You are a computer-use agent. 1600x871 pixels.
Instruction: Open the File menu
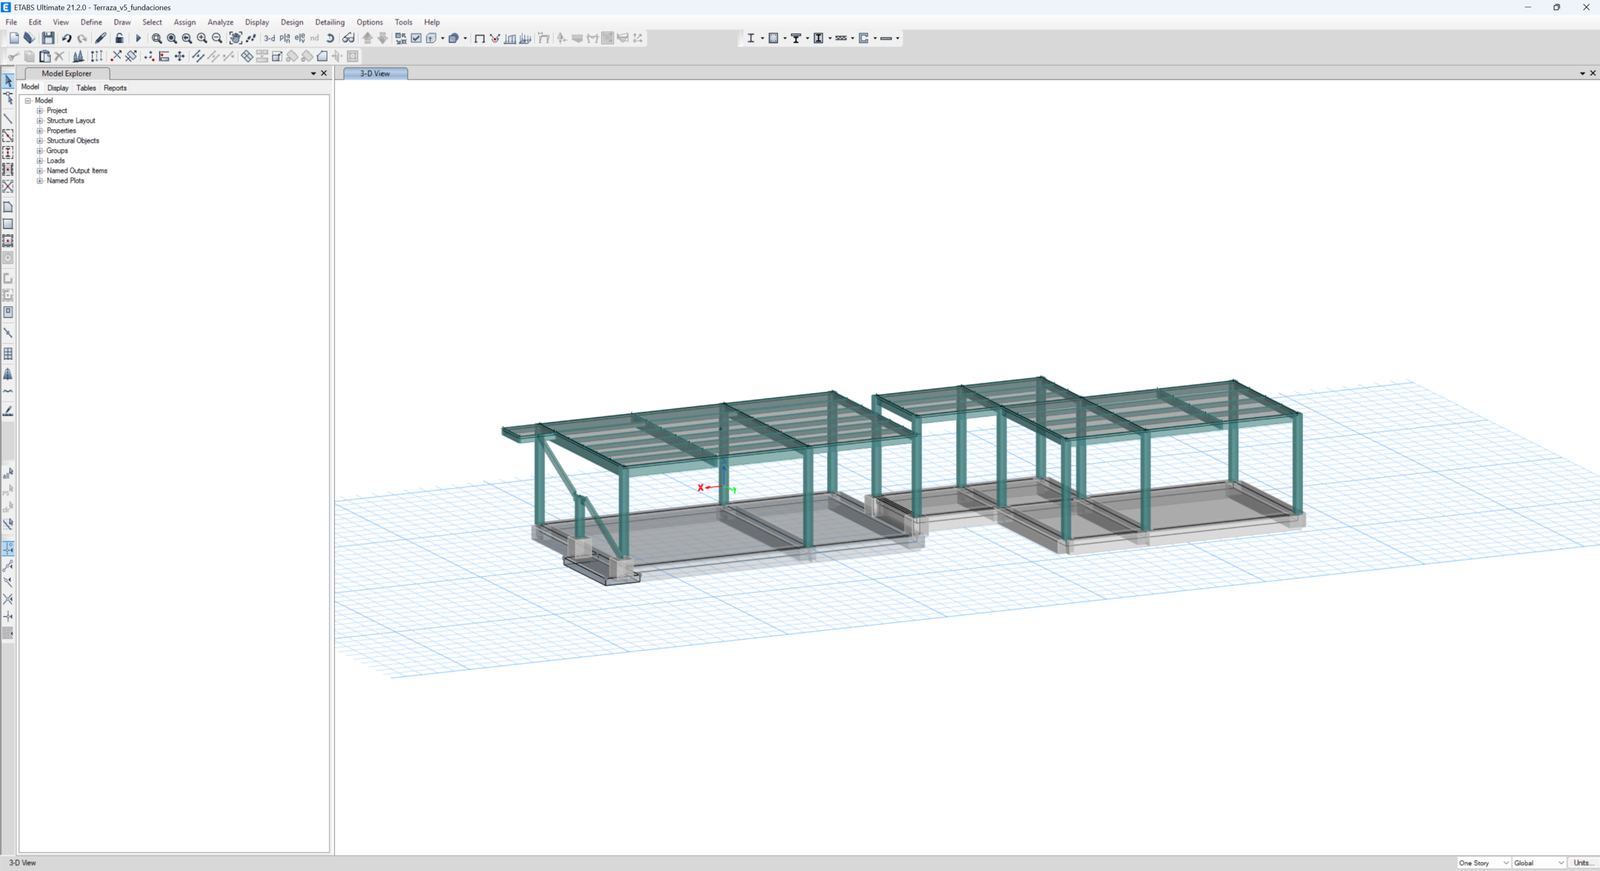coord(11,22)
